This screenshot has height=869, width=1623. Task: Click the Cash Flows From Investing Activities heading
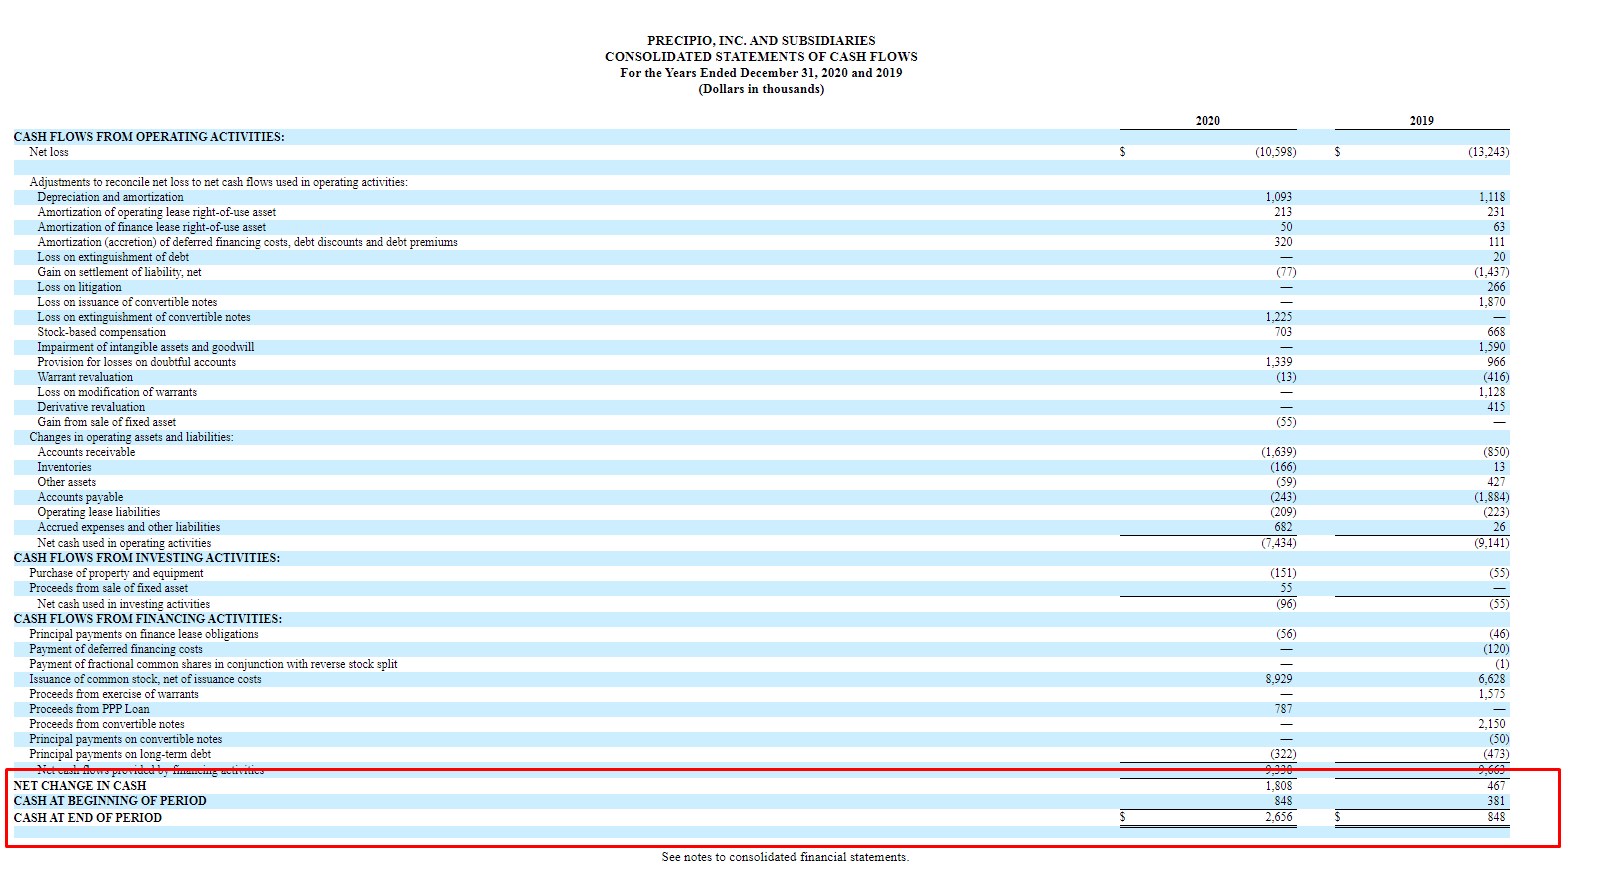146,558
